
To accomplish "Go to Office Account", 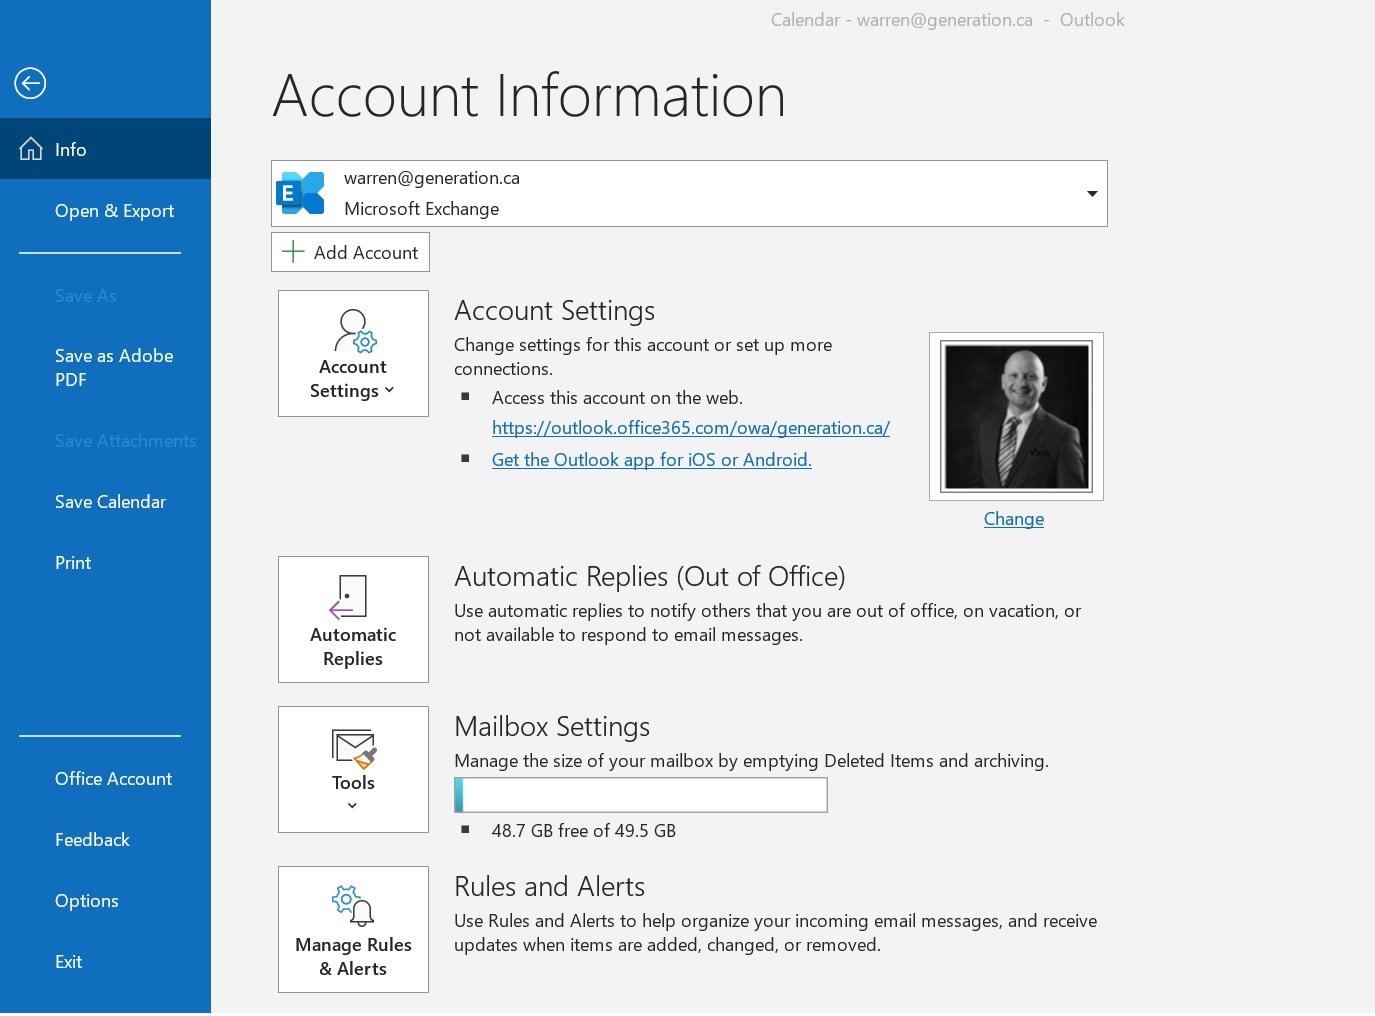I will tap(113, 779).
